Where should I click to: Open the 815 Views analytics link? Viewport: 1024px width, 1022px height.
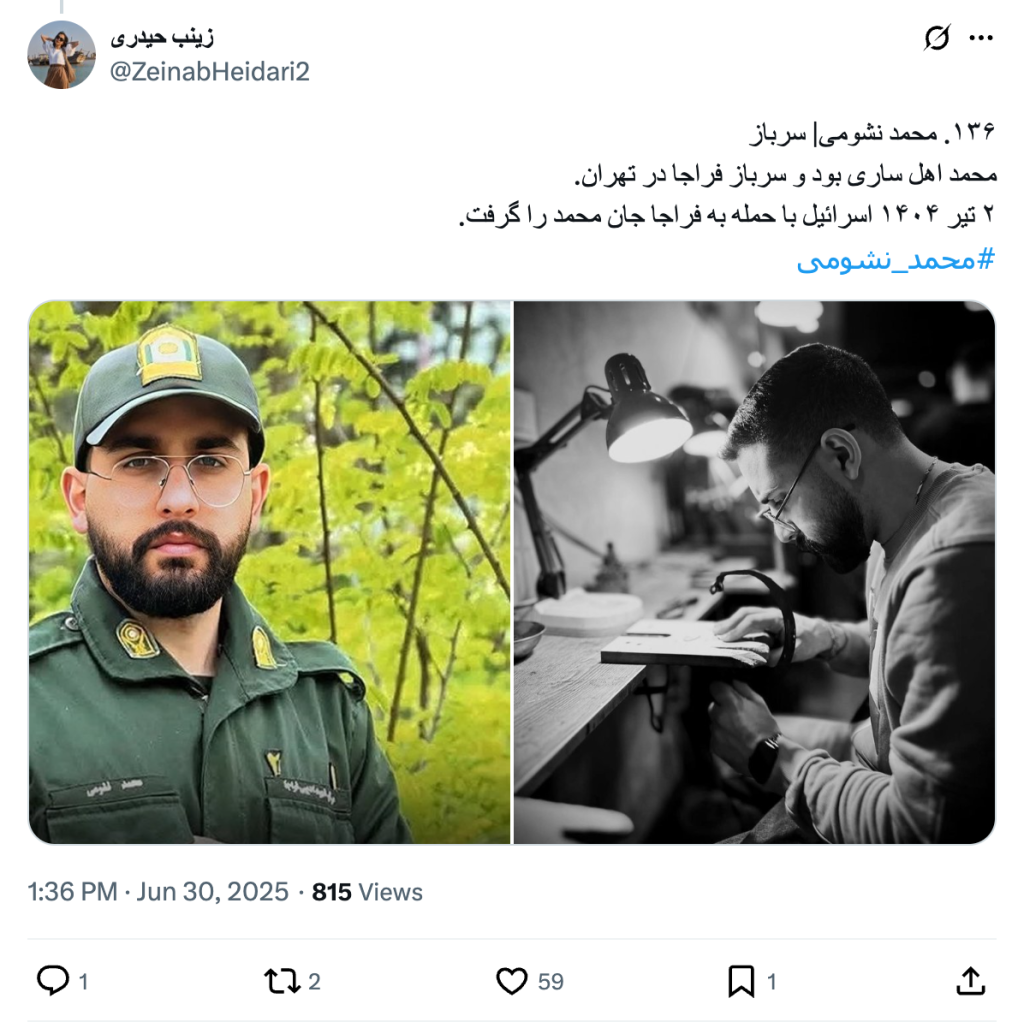pos(367,891)
